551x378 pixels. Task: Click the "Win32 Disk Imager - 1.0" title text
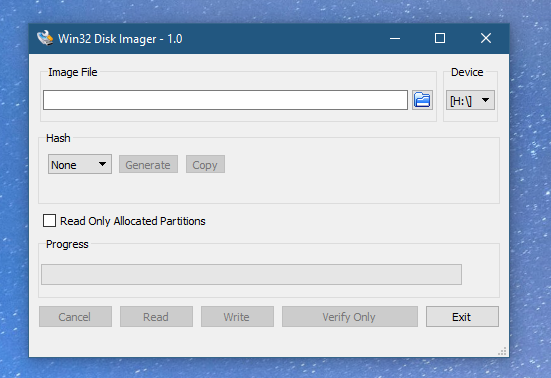pyautogui.click(x=120, y=39)
